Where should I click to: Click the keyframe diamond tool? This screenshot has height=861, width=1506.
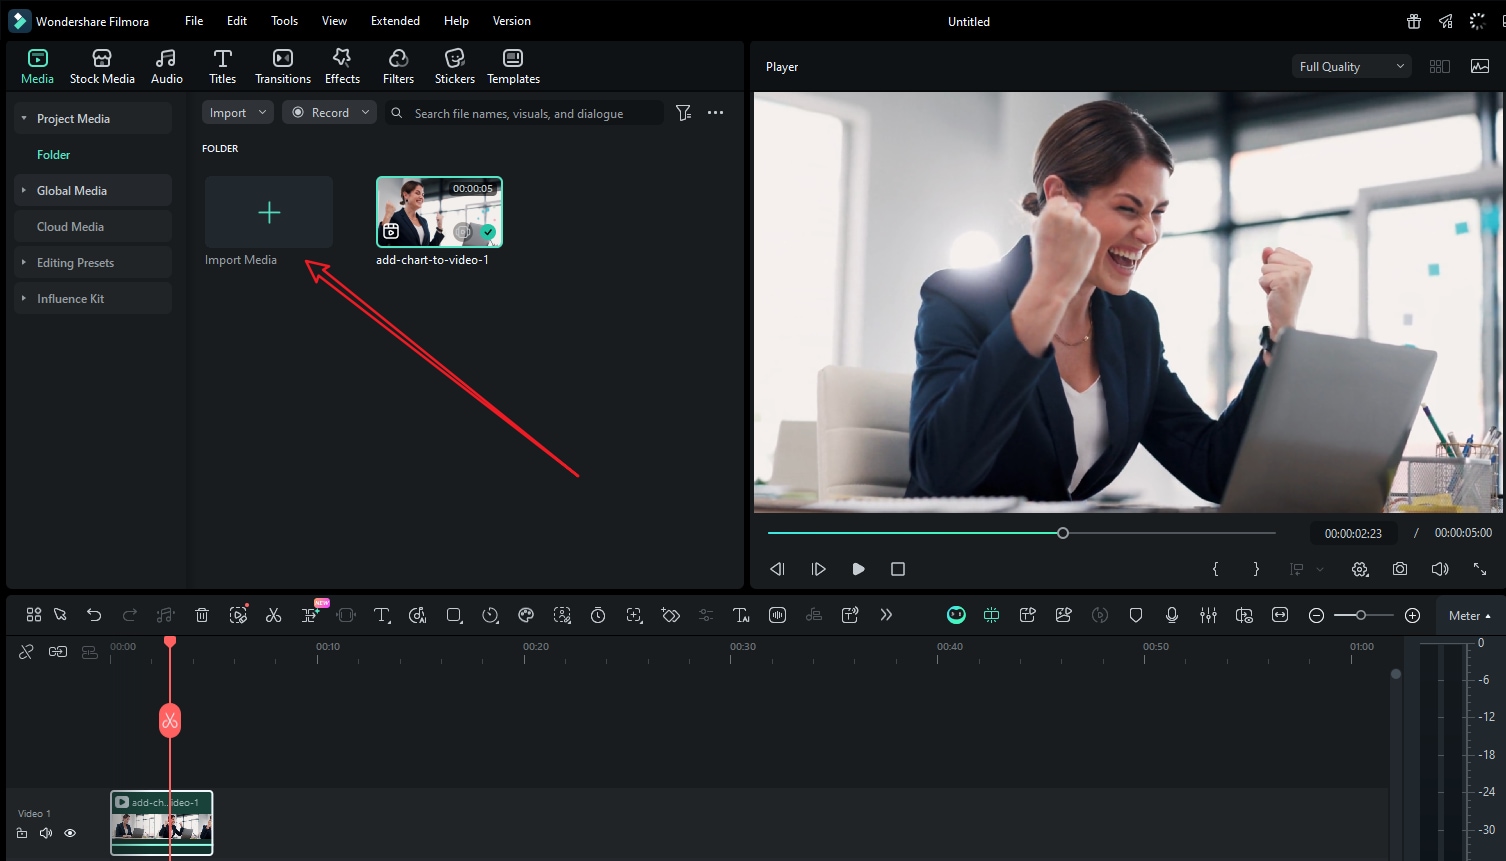click(x=670, y=615)
